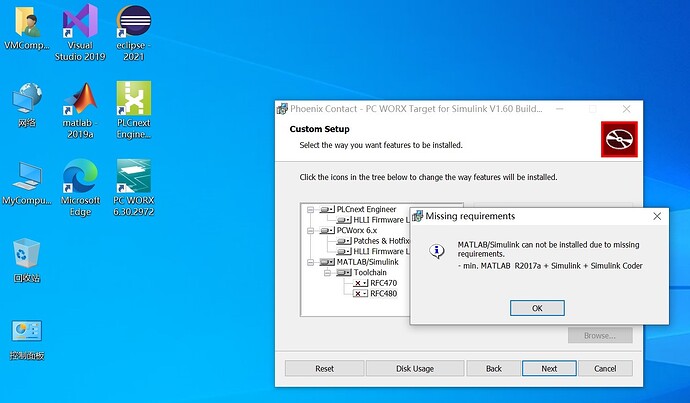Open install-state dropdown for HLLI Firmware under PCWorx 6.x
Image resolution: width=690 pixels, height=403 pixels.
coord(344,252)
